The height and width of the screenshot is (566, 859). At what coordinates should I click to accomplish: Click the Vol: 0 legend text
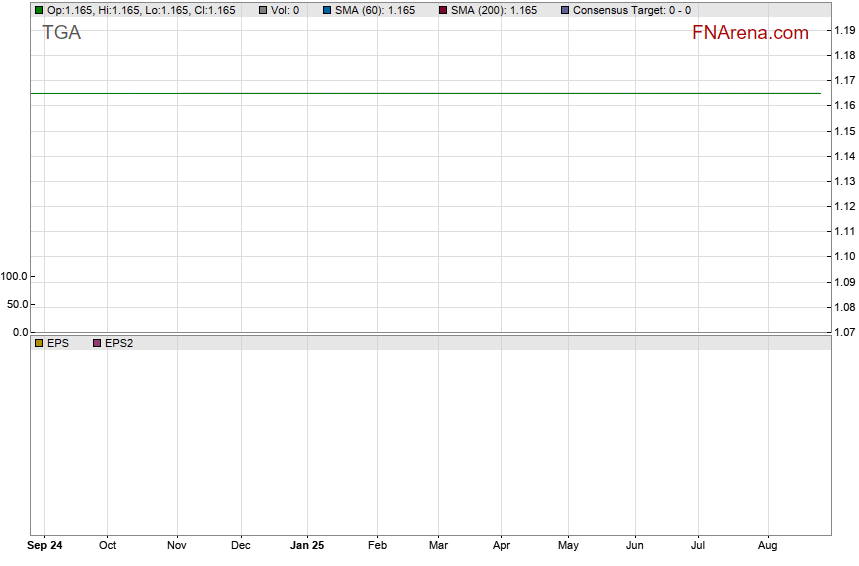(285, 10)
